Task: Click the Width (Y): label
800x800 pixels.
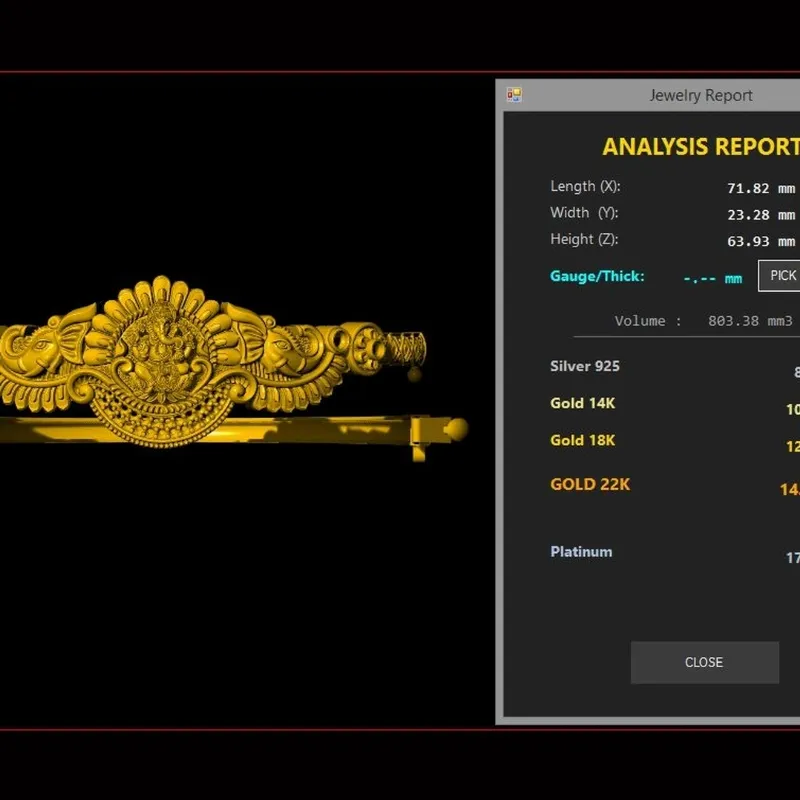Action: point(584,213)
